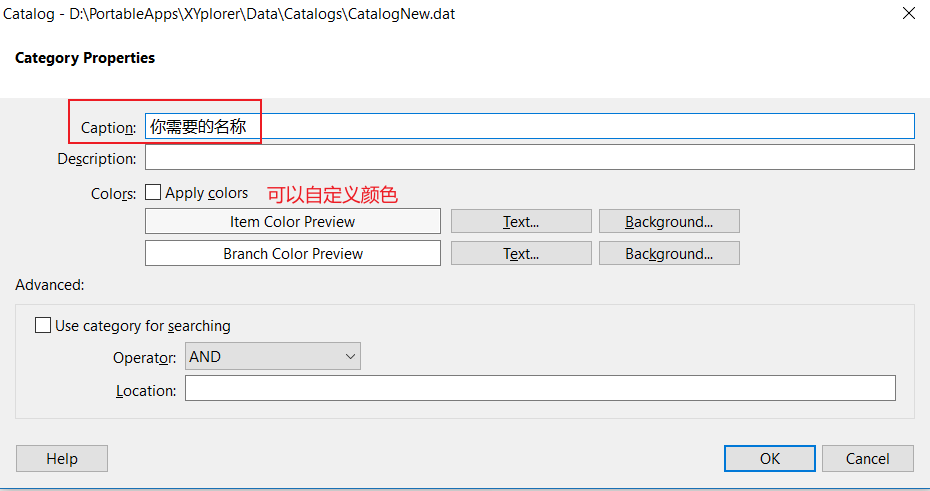Click the Branch Color Preview swatch

292,253
